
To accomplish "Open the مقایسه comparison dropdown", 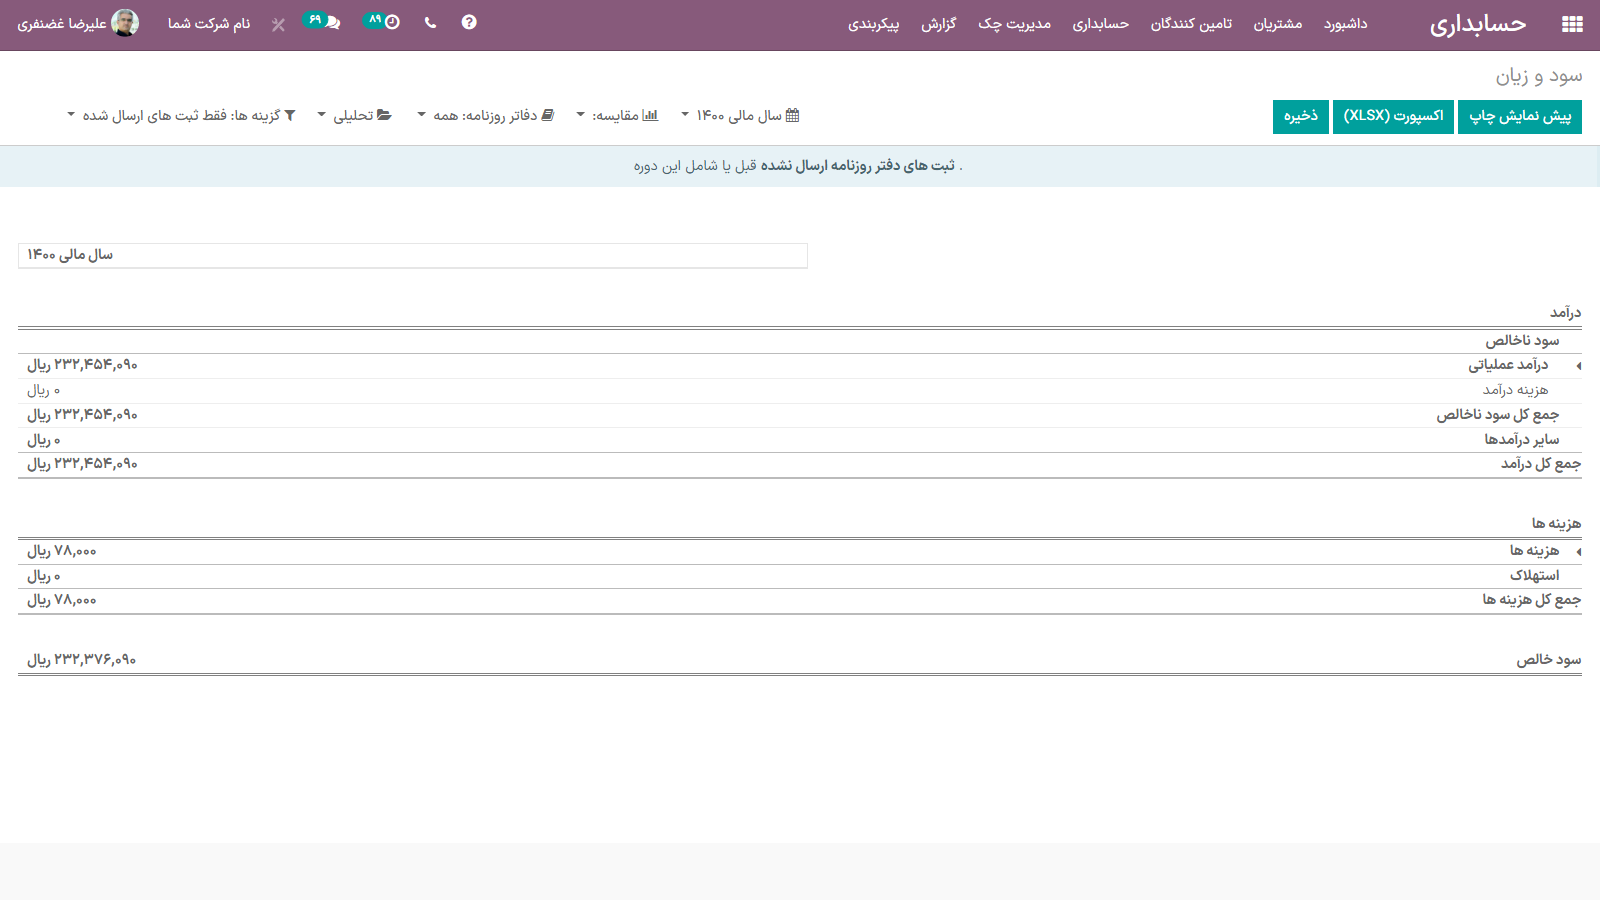I will (617, 115).
